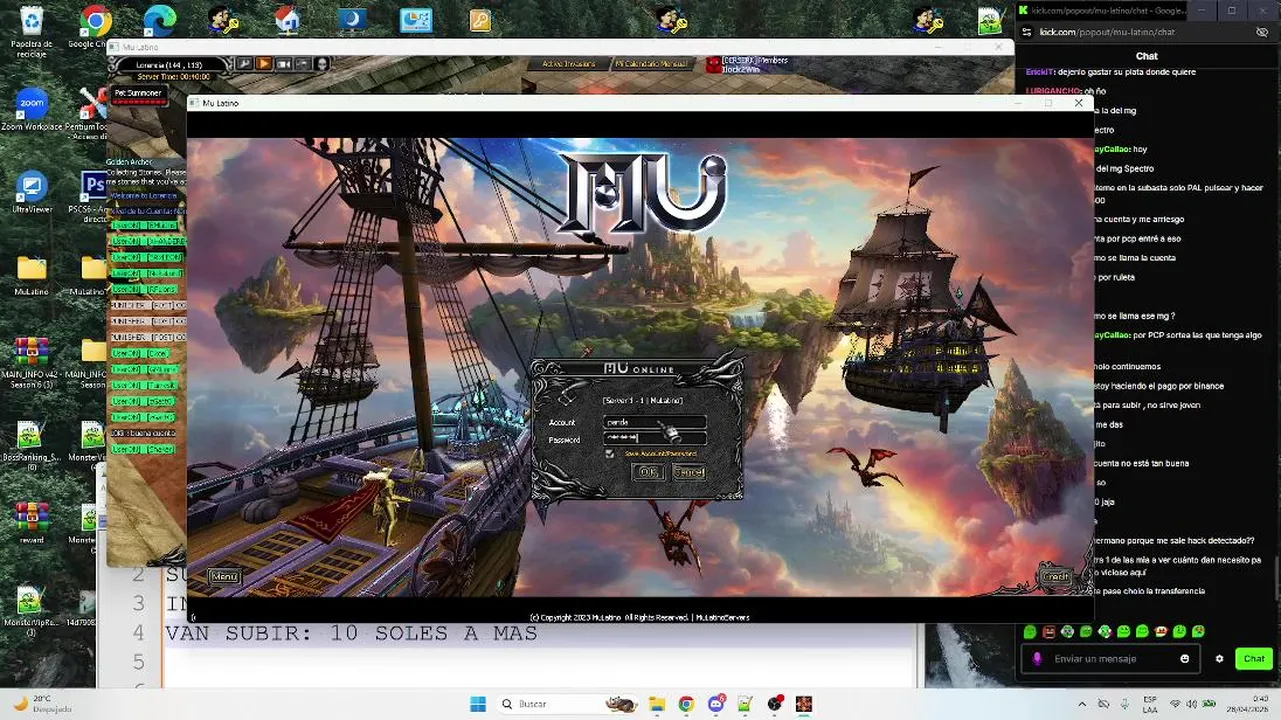This screenshot has height=720, width=1281.
Task: Show hidden tray icons chevron
Action: tap(1082, 704)
